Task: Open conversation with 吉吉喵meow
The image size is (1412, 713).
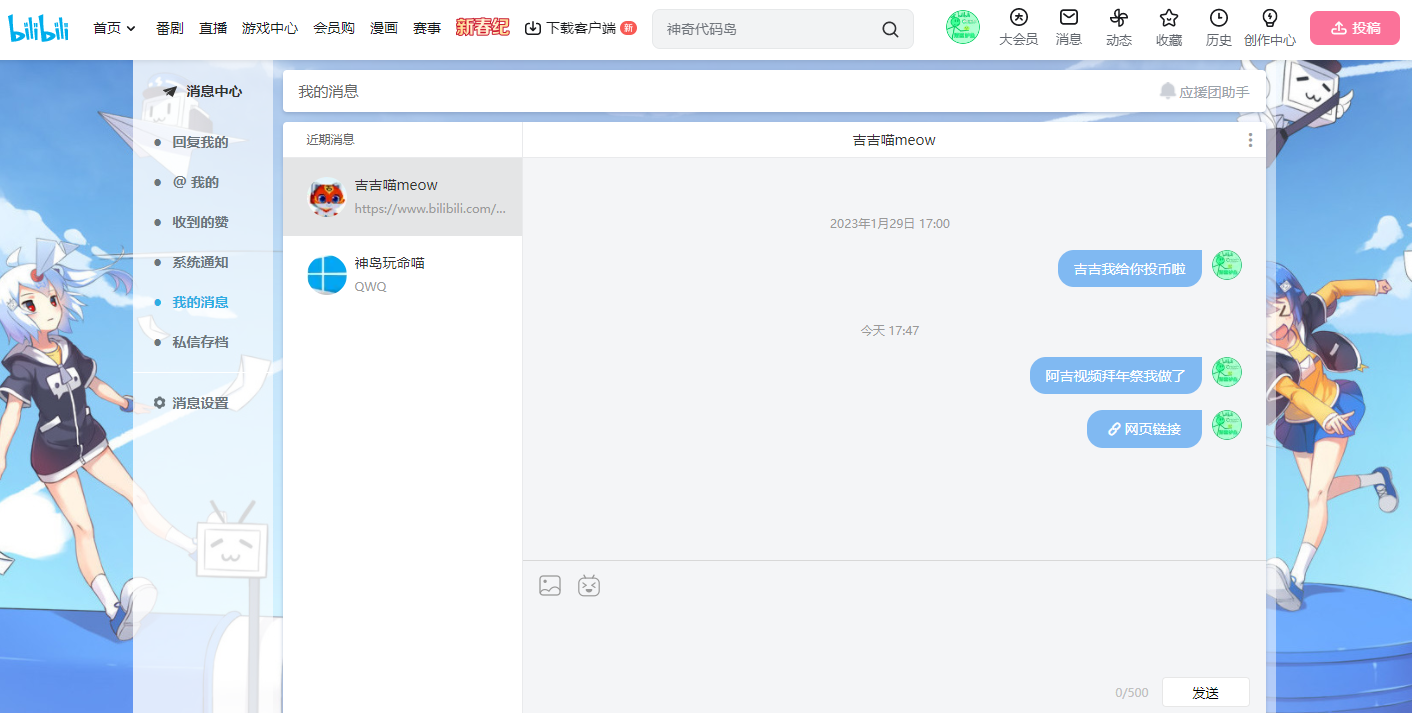Action: point(403,197)
